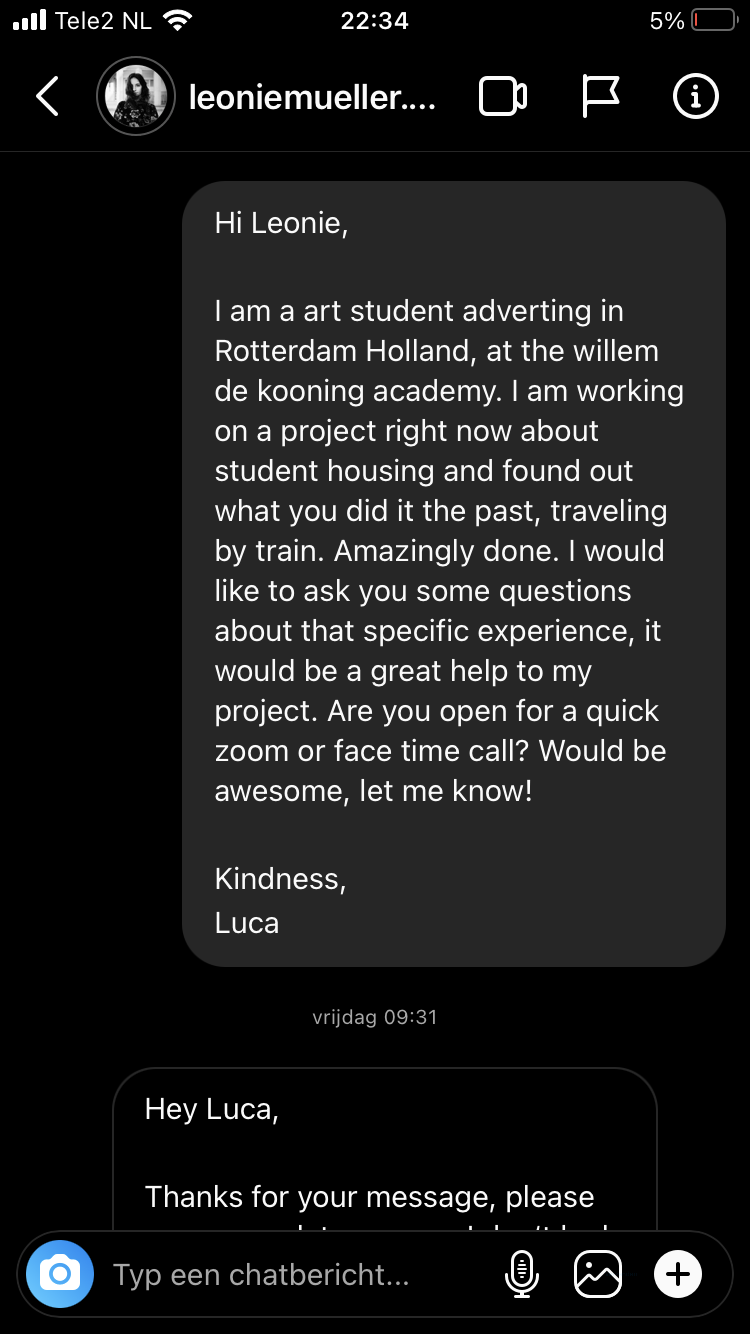This screenshot has width=750, height=1334.
Task: Tap the microphone to record a voice message
Action: 521,1274
